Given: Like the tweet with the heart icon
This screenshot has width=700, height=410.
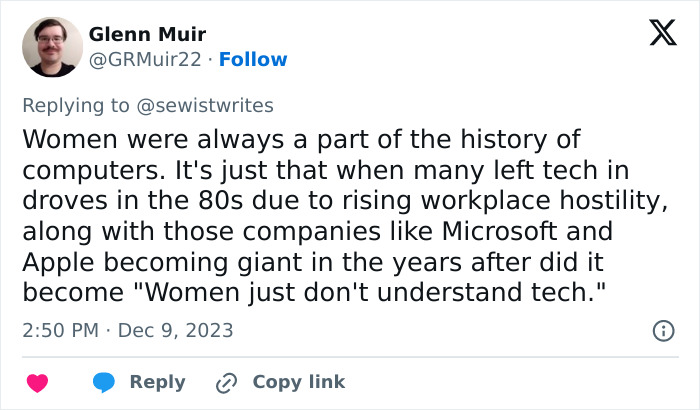Looking at the screenshot, I should (38, 383).
